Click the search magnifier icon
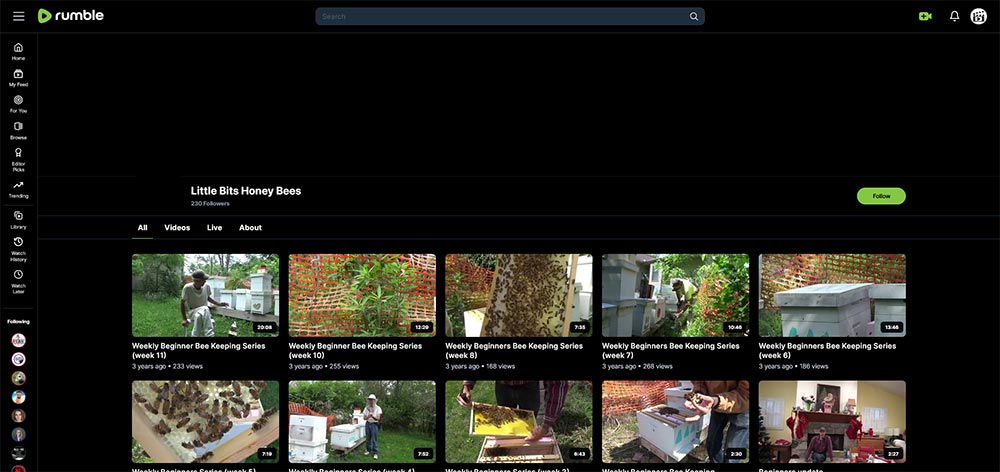 694,17
